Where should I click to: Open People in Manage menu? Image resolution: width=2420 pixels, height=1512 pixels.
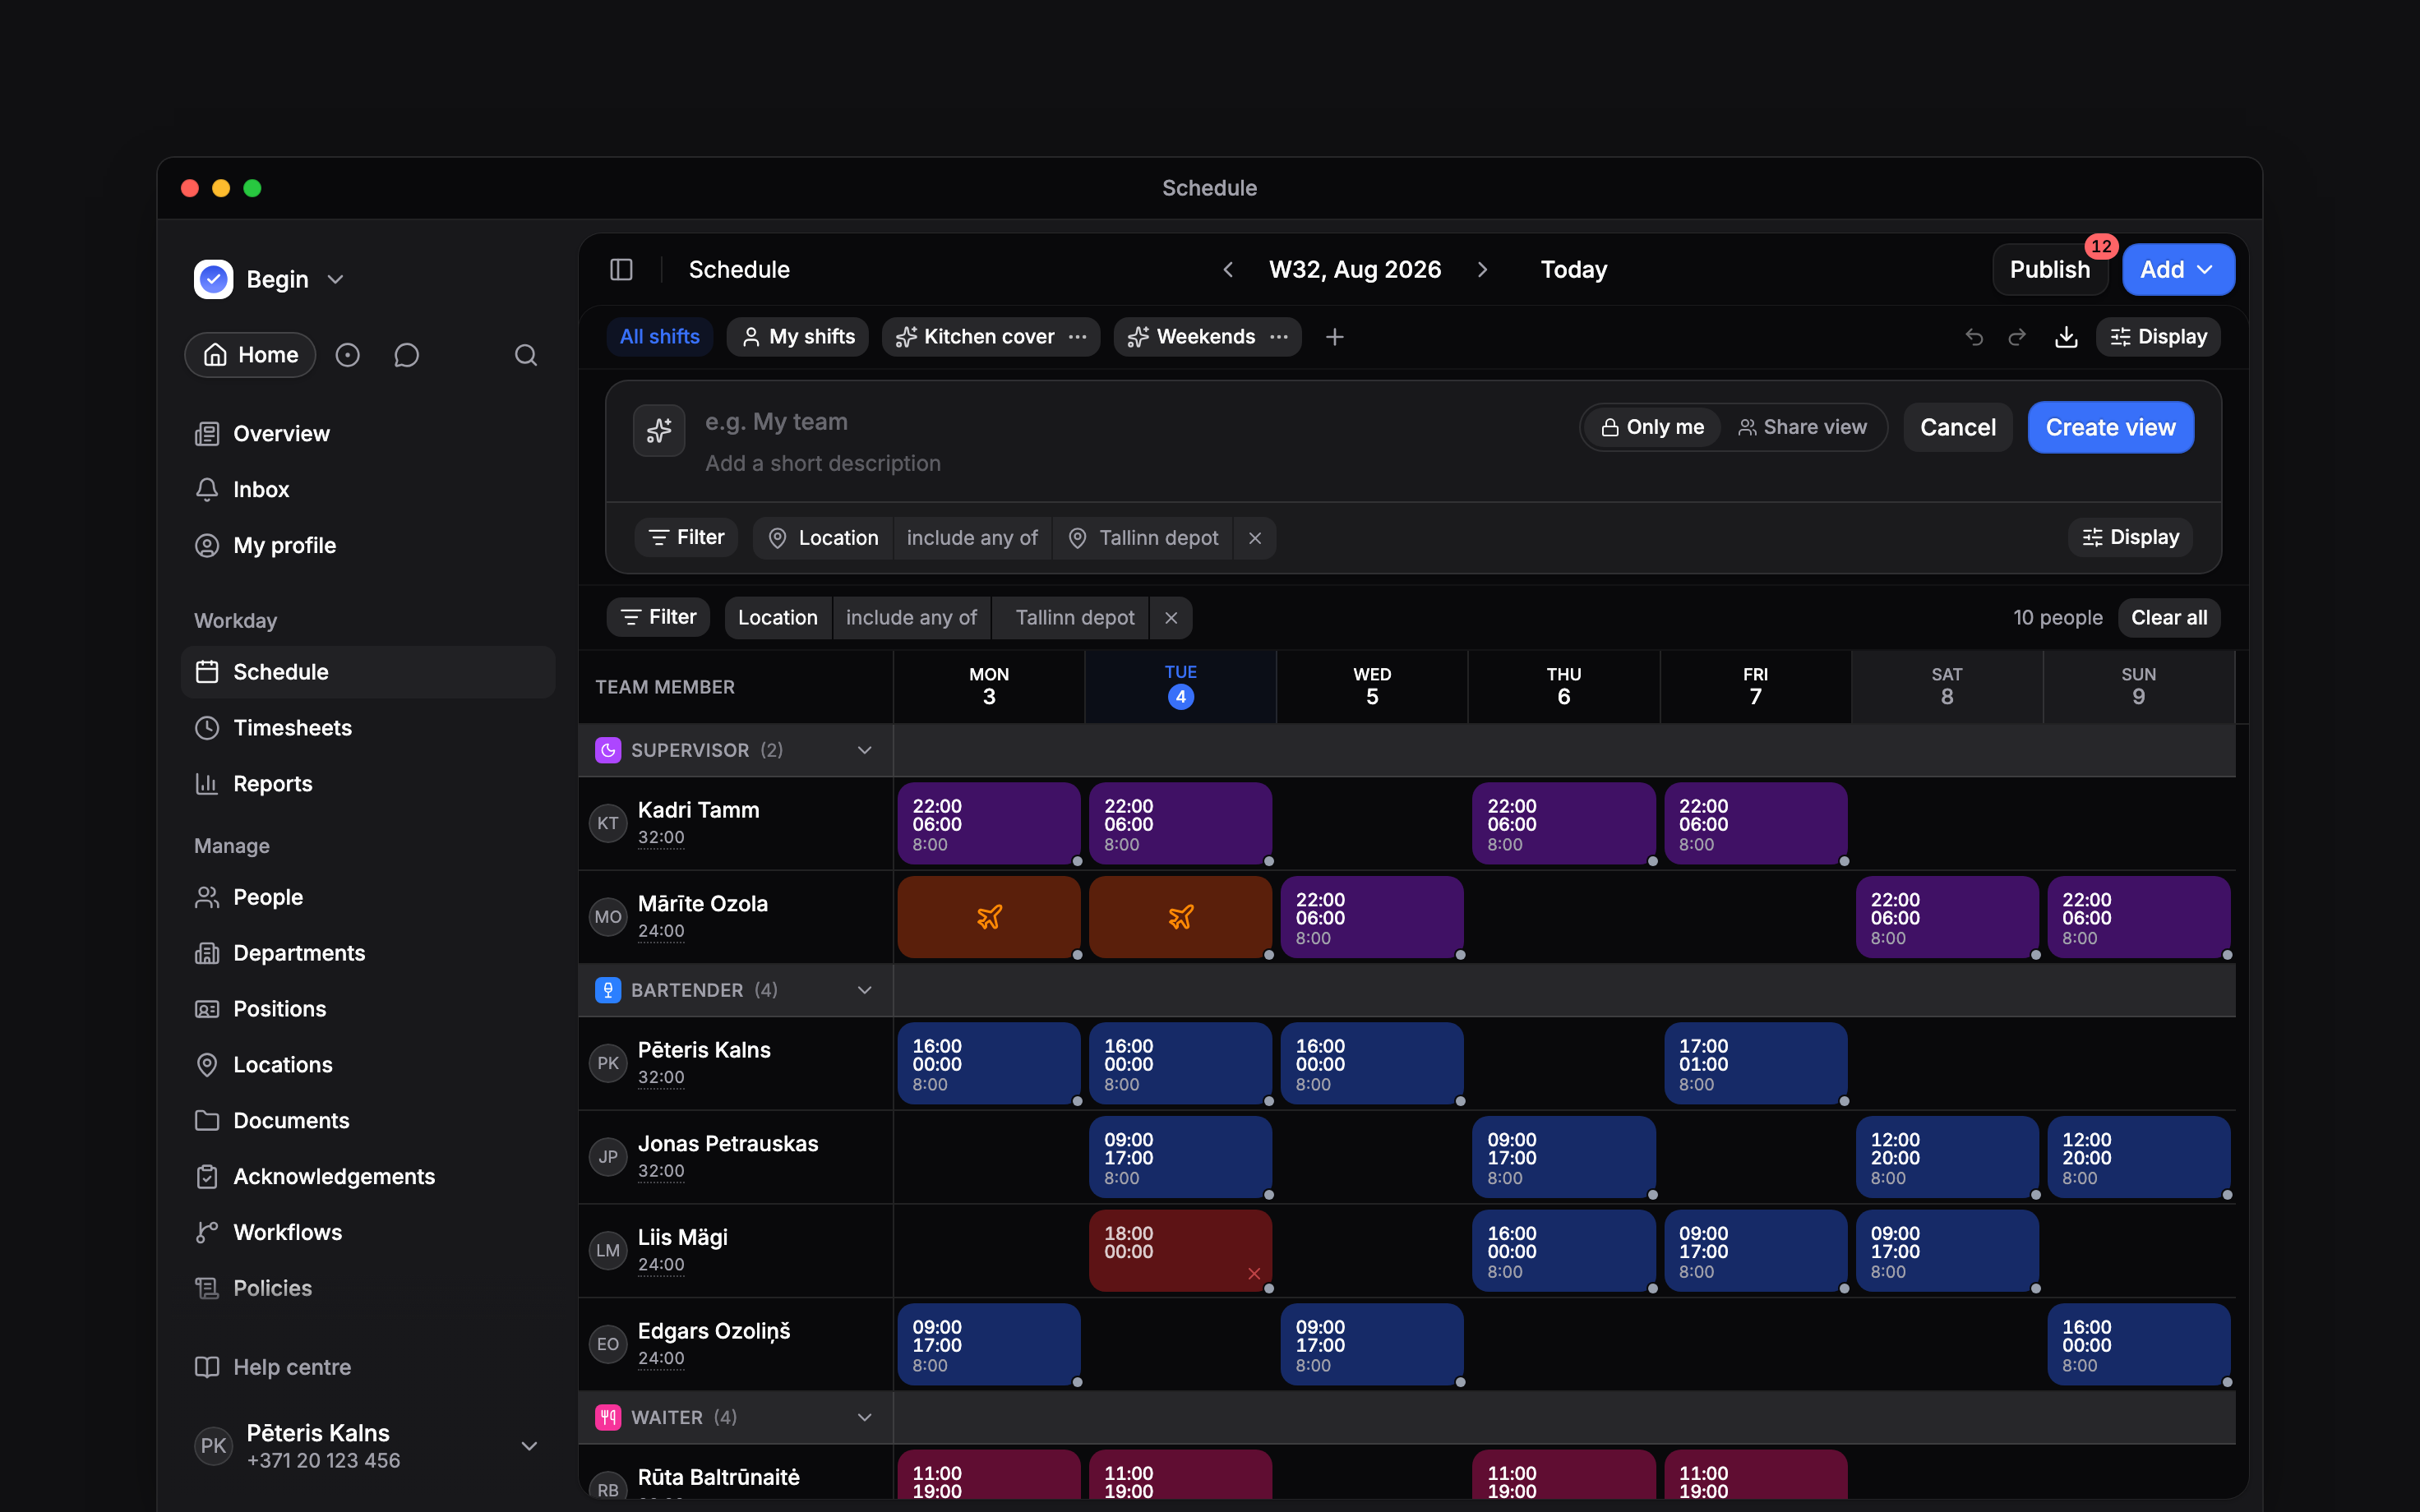click(x=368, y=897)
